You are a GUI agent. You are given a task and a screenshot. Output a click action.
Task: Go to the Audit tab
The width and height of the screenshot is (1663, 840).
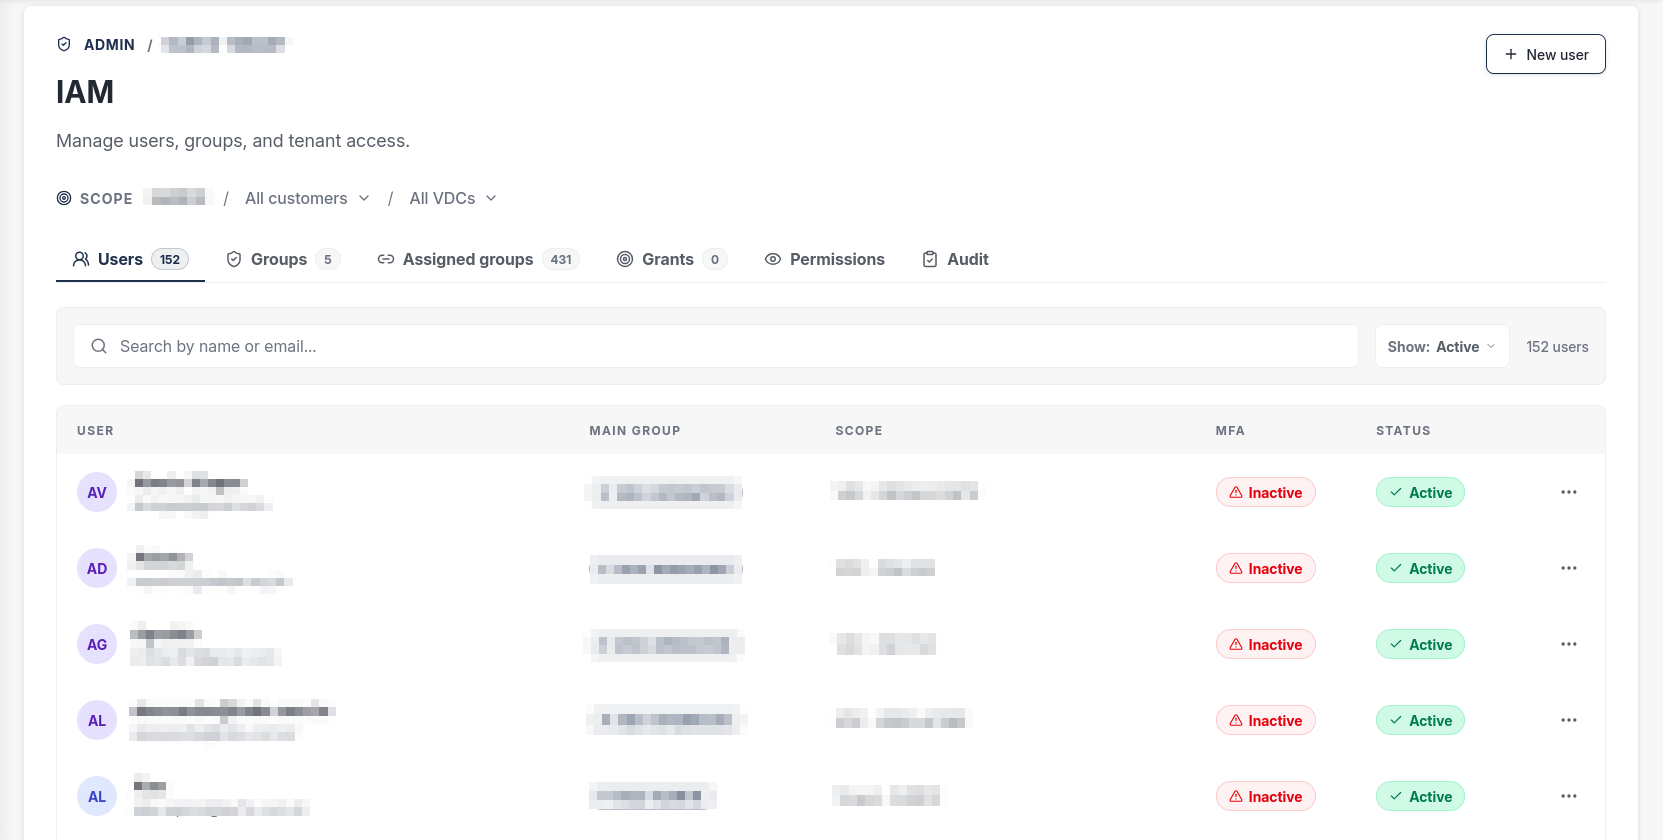[x=955, y=259]
